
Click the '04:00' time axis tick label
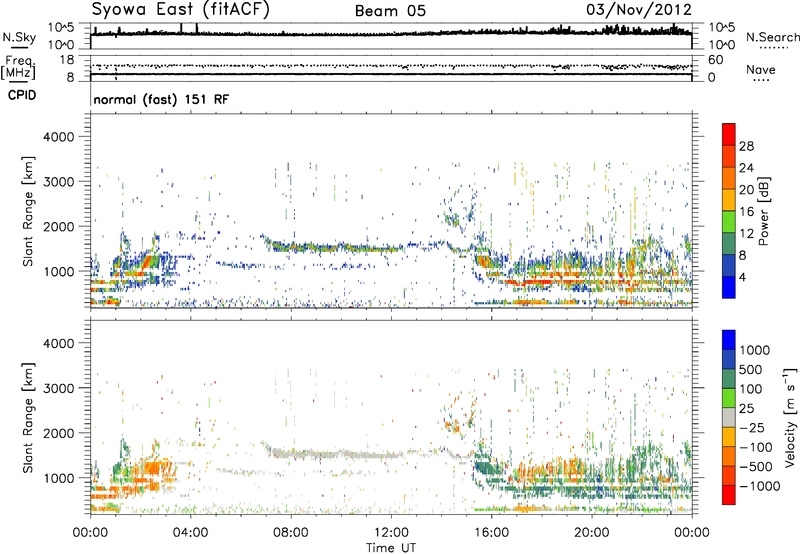pos(190,533)
